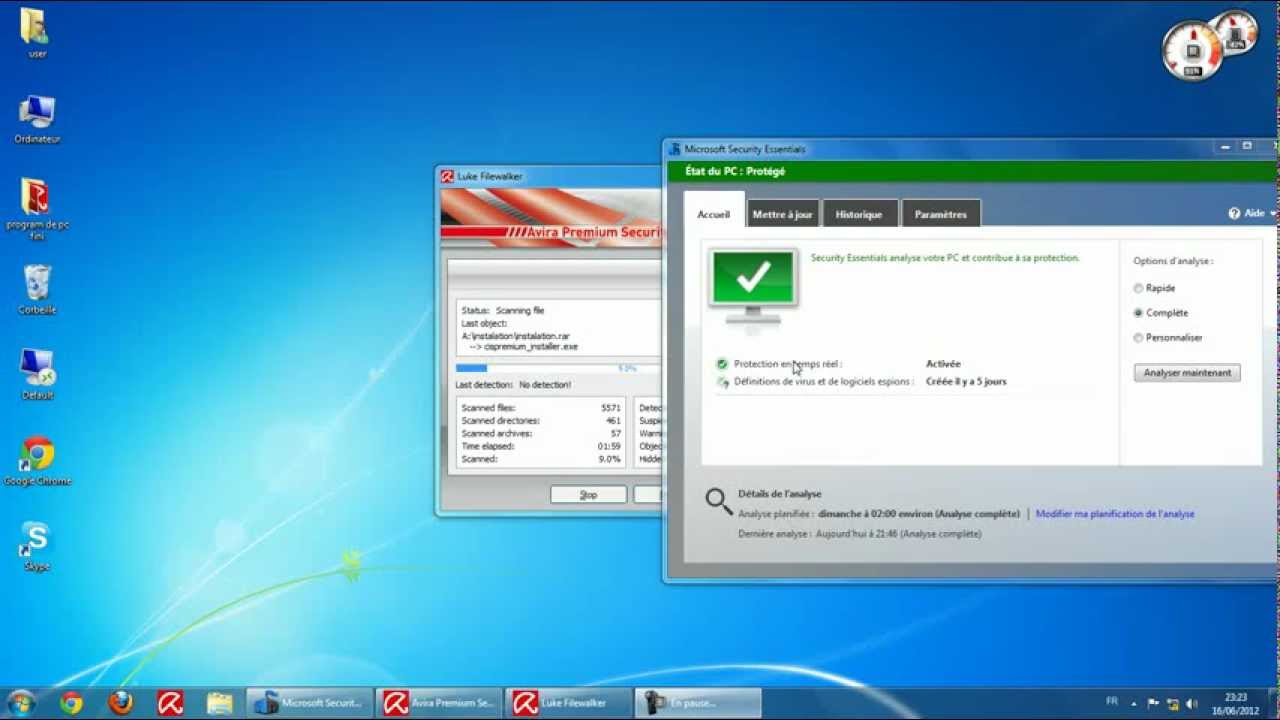This screenshot has width=1280, height=720.
Task: Select the Personnaliser scan option
Action: point(1138,338)
